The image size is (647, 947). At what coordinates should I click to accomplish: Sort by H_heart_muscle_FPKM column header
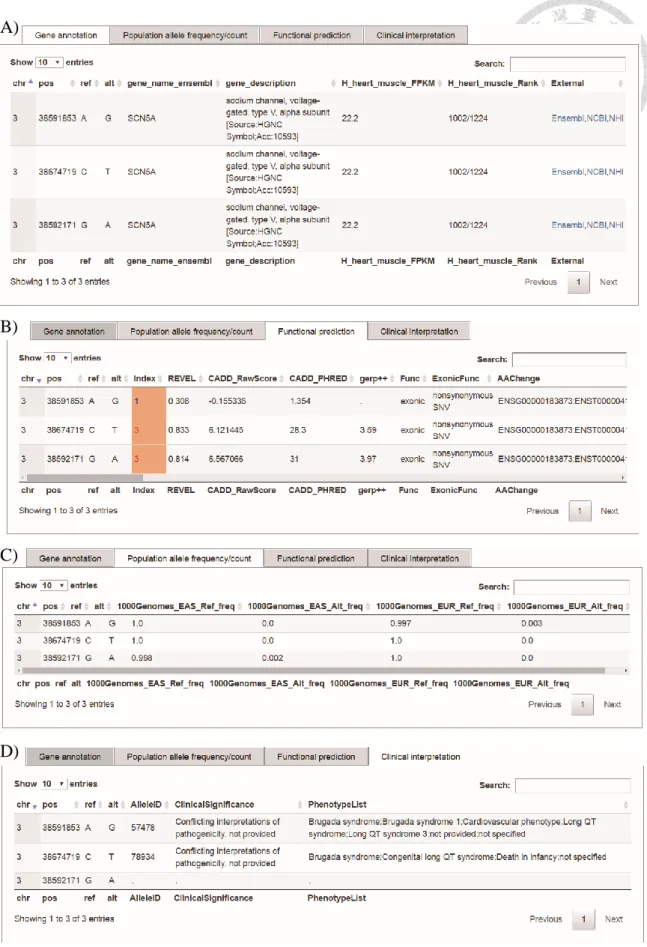(388, 83)
